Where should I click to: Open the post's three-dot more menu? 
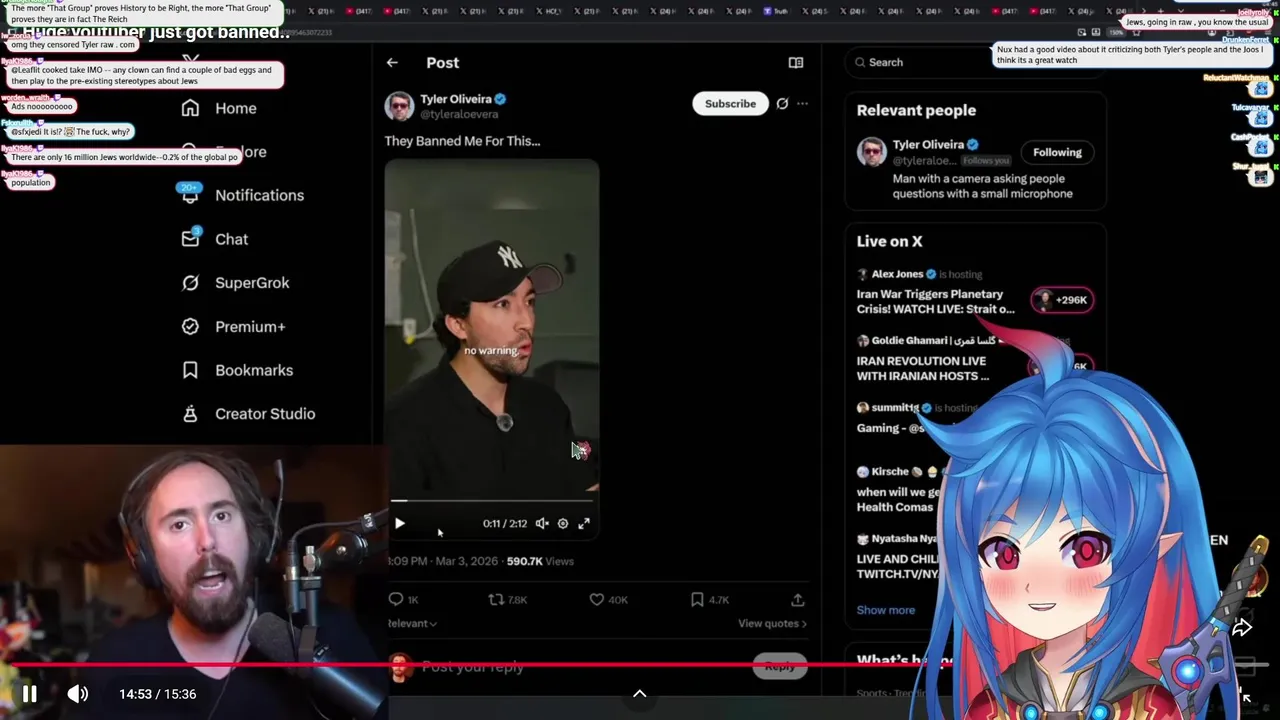tap(802, 104)
